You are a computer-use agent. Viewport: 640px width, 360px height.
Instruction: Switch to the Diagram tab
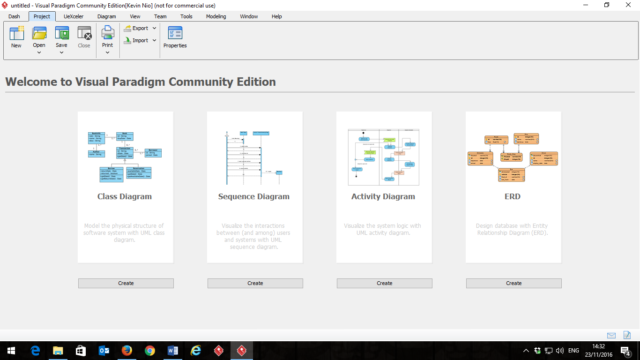click(x=107, y=16)
